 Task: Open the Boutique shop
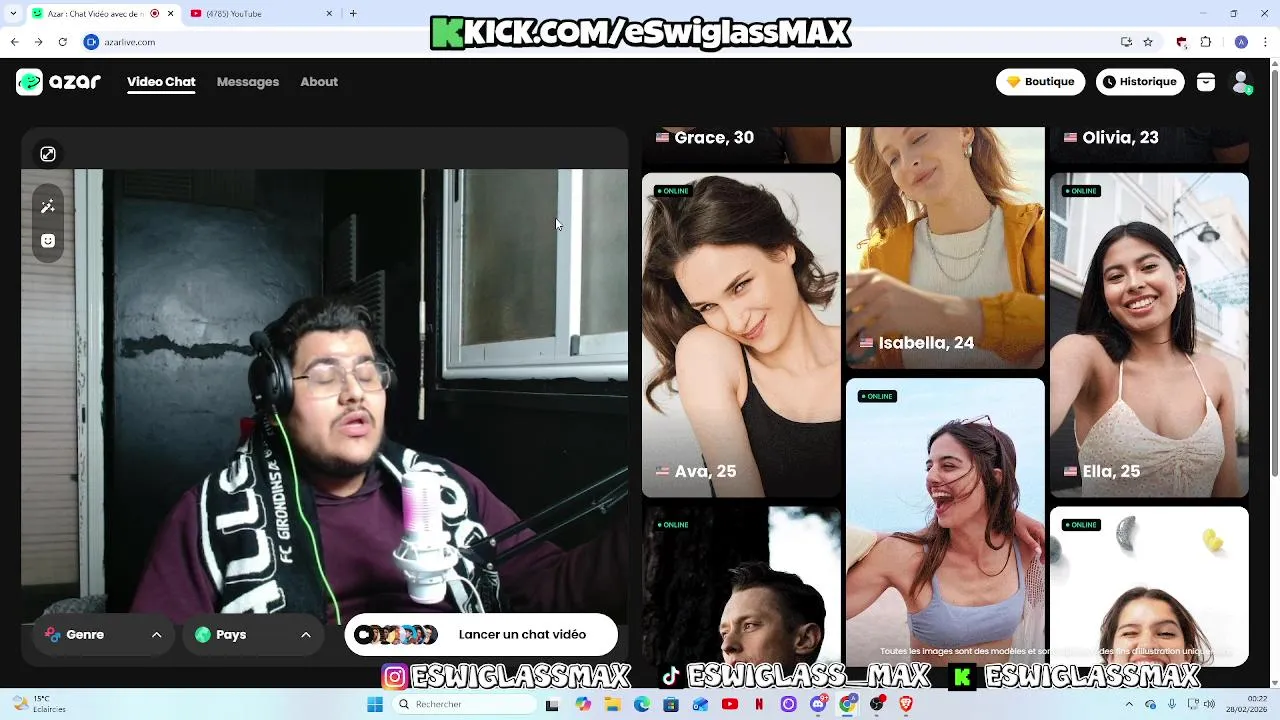1040,82
